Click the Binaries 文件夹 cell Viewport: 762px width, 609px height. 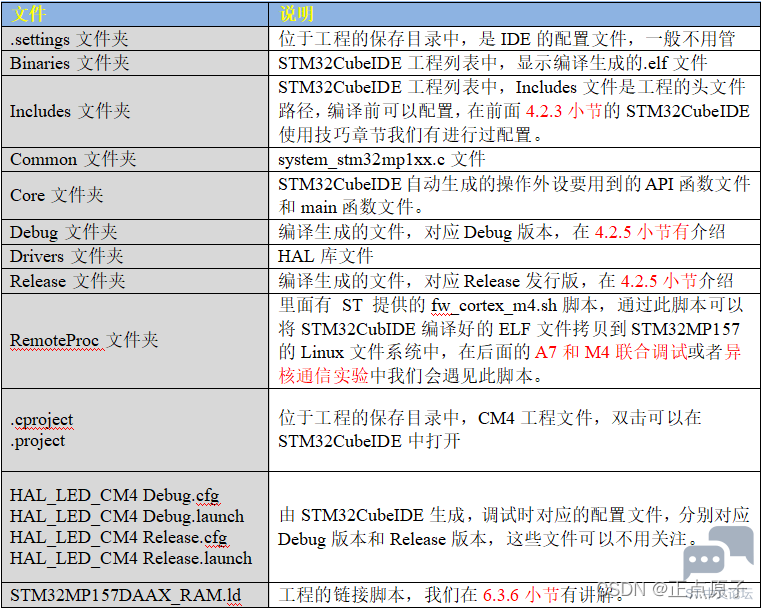(x=70, y=63)
